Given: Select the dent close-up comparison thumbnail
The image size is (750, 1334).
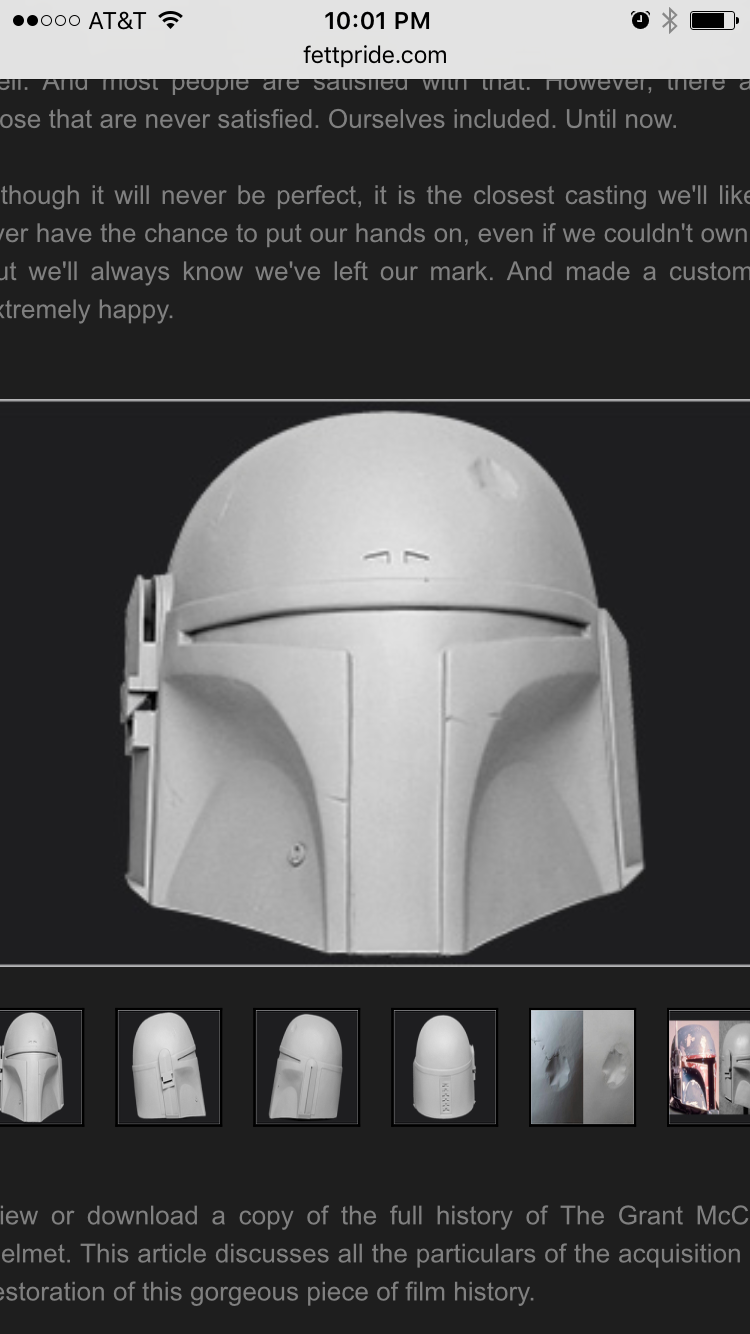Looking at the screenshot, I should (x=582, y=1067).
